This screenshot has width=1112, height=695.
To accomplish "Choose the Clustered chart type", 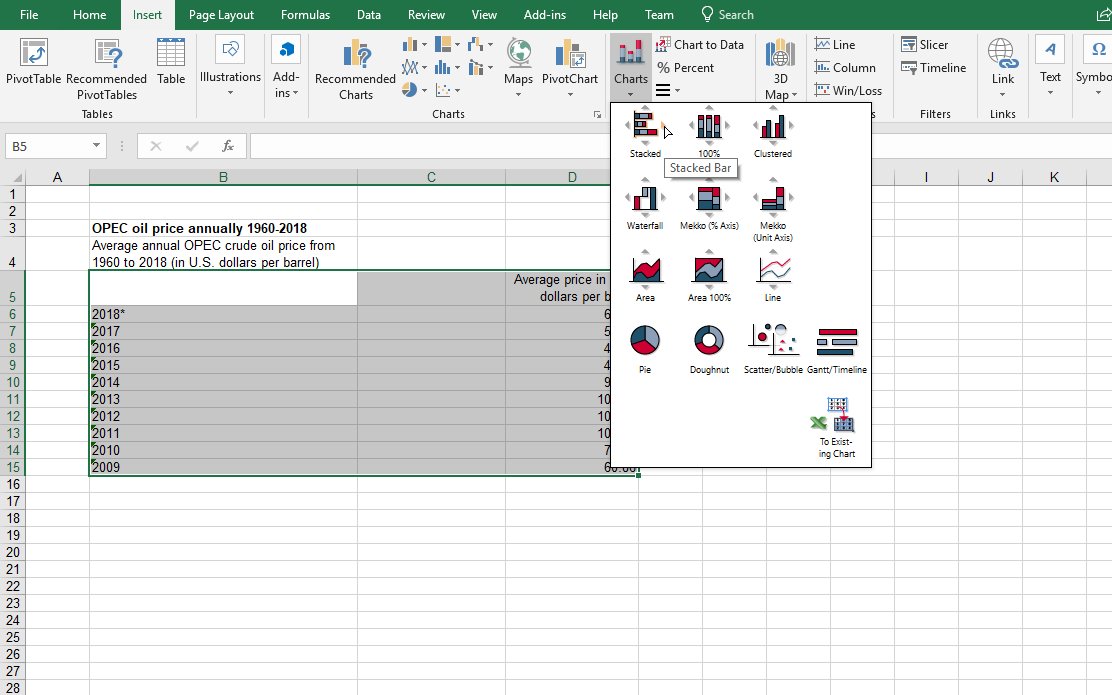I will tap(773, 133).
